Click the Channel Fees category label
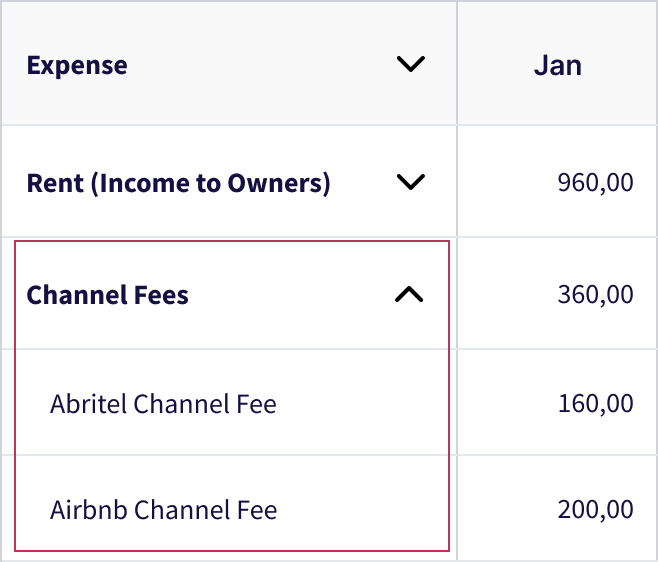This screenshot has width=658, height=562. [107, 295]
